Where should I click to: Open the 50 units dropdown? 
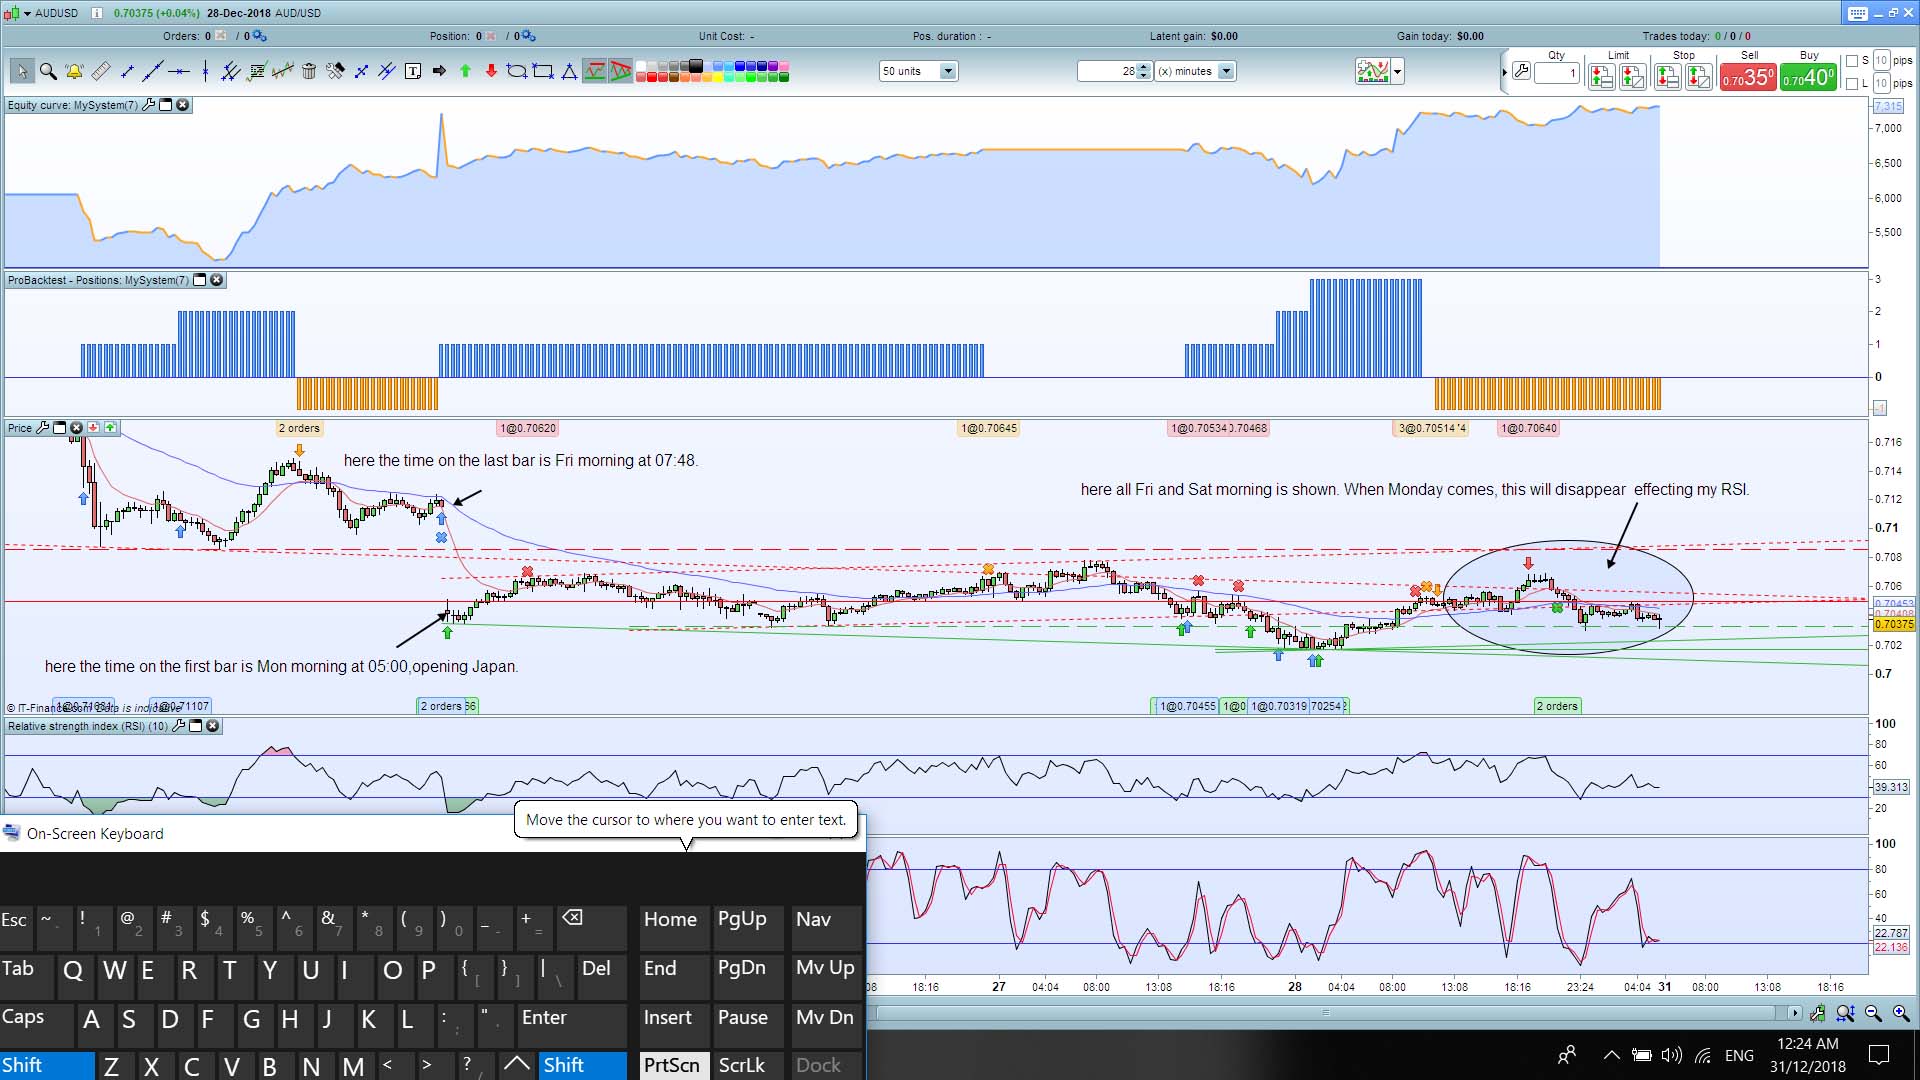947,71
